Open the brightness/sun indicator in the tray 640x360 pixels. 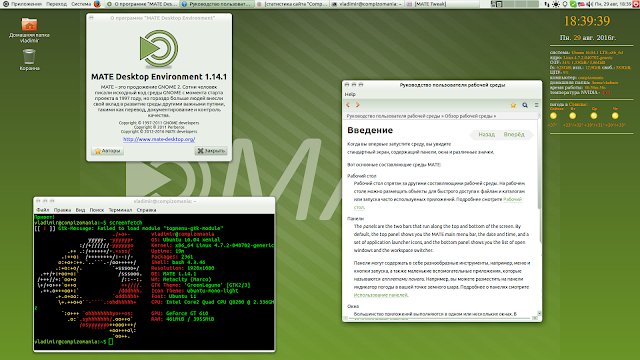556,4
